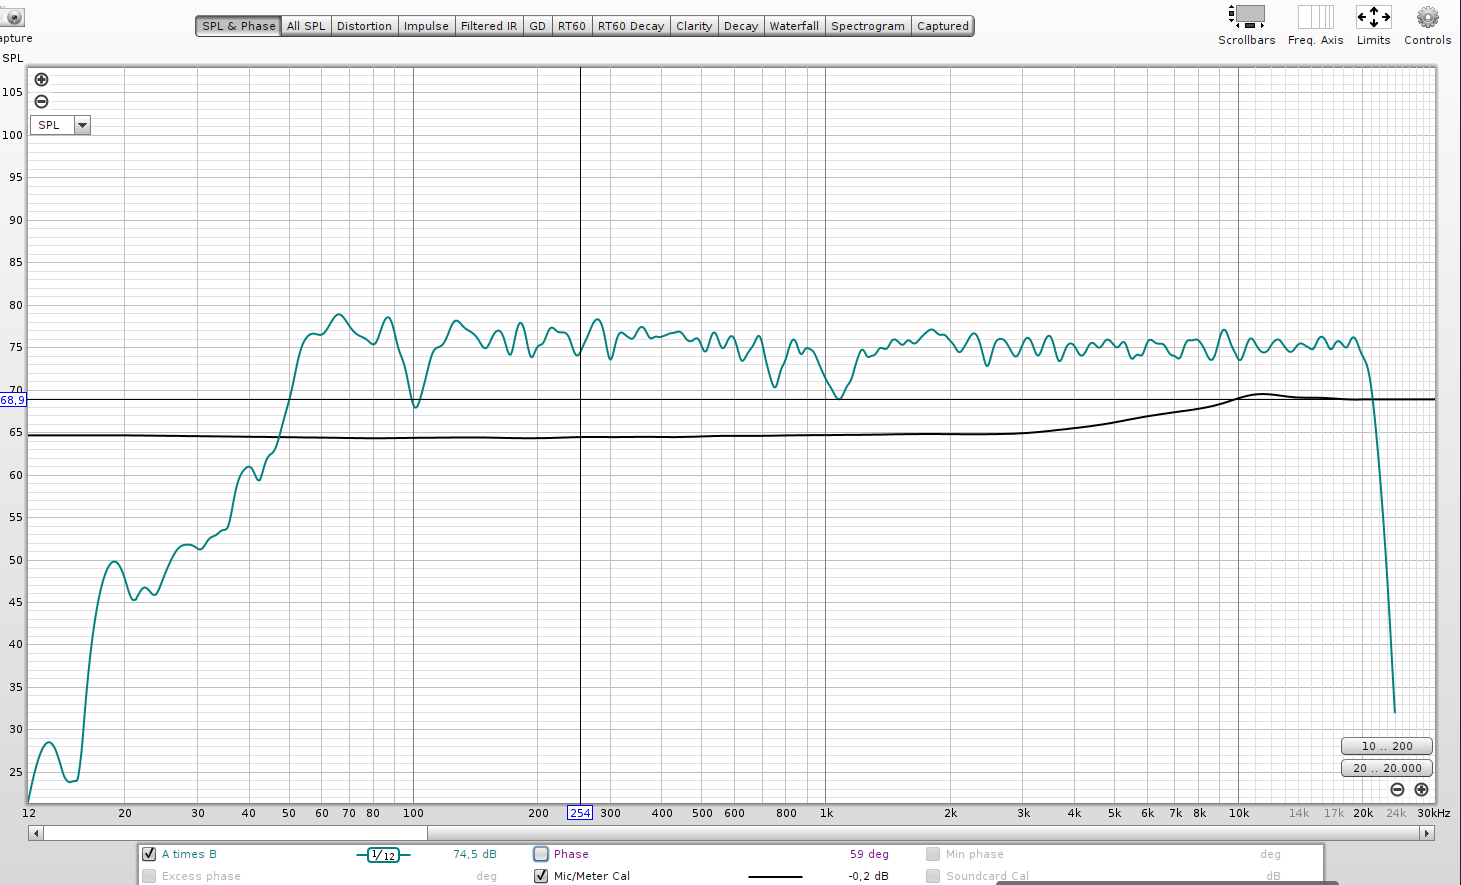The height and width of the screenshot is (885, 1461).
Task: Open graph Limits icon
Action: pos(1373,17)
